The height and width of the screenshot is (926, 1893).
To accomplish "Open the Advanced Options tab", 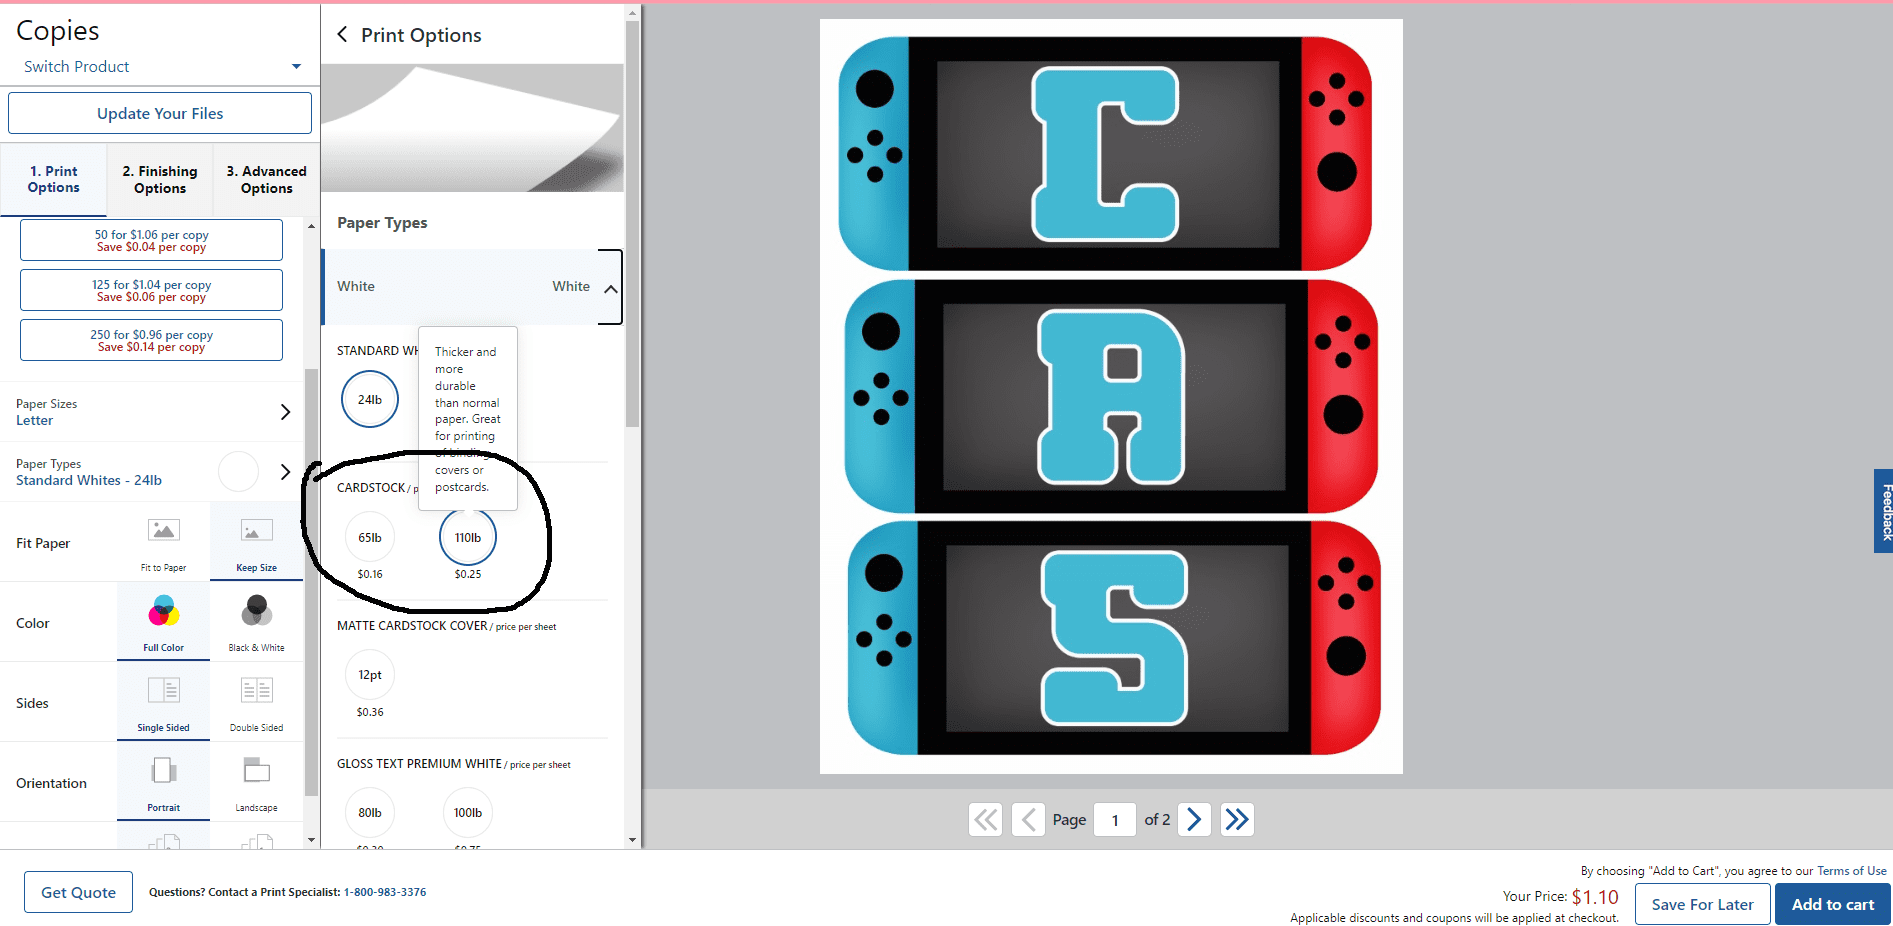I will click(x=265, y=179).
